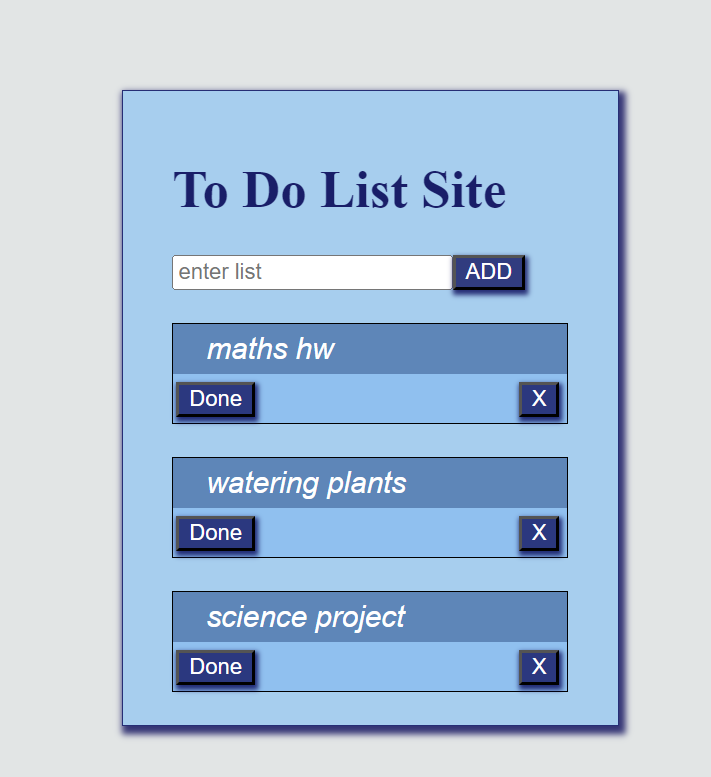The height and width of the screenshot is (777, 711).
Task: Select the 'science project' task title text
Action: [305, 617]
